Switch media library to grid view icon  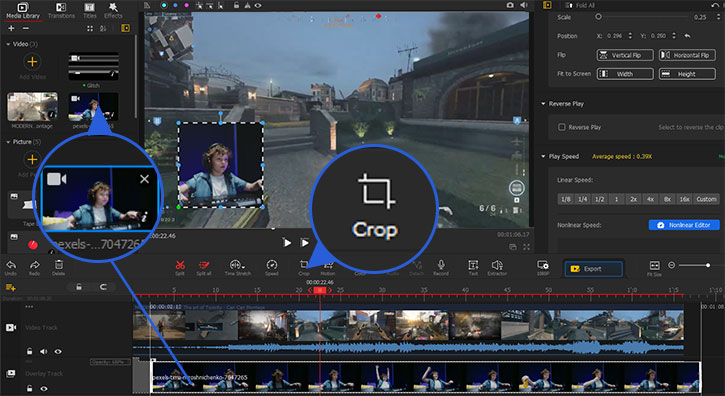coord(90,29)
